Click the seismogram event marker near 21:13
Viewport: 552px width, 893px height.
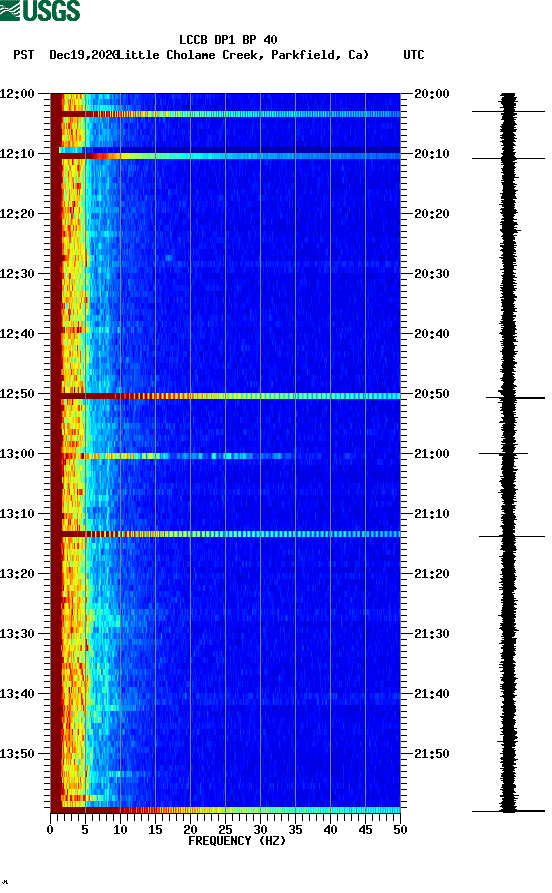512,536
